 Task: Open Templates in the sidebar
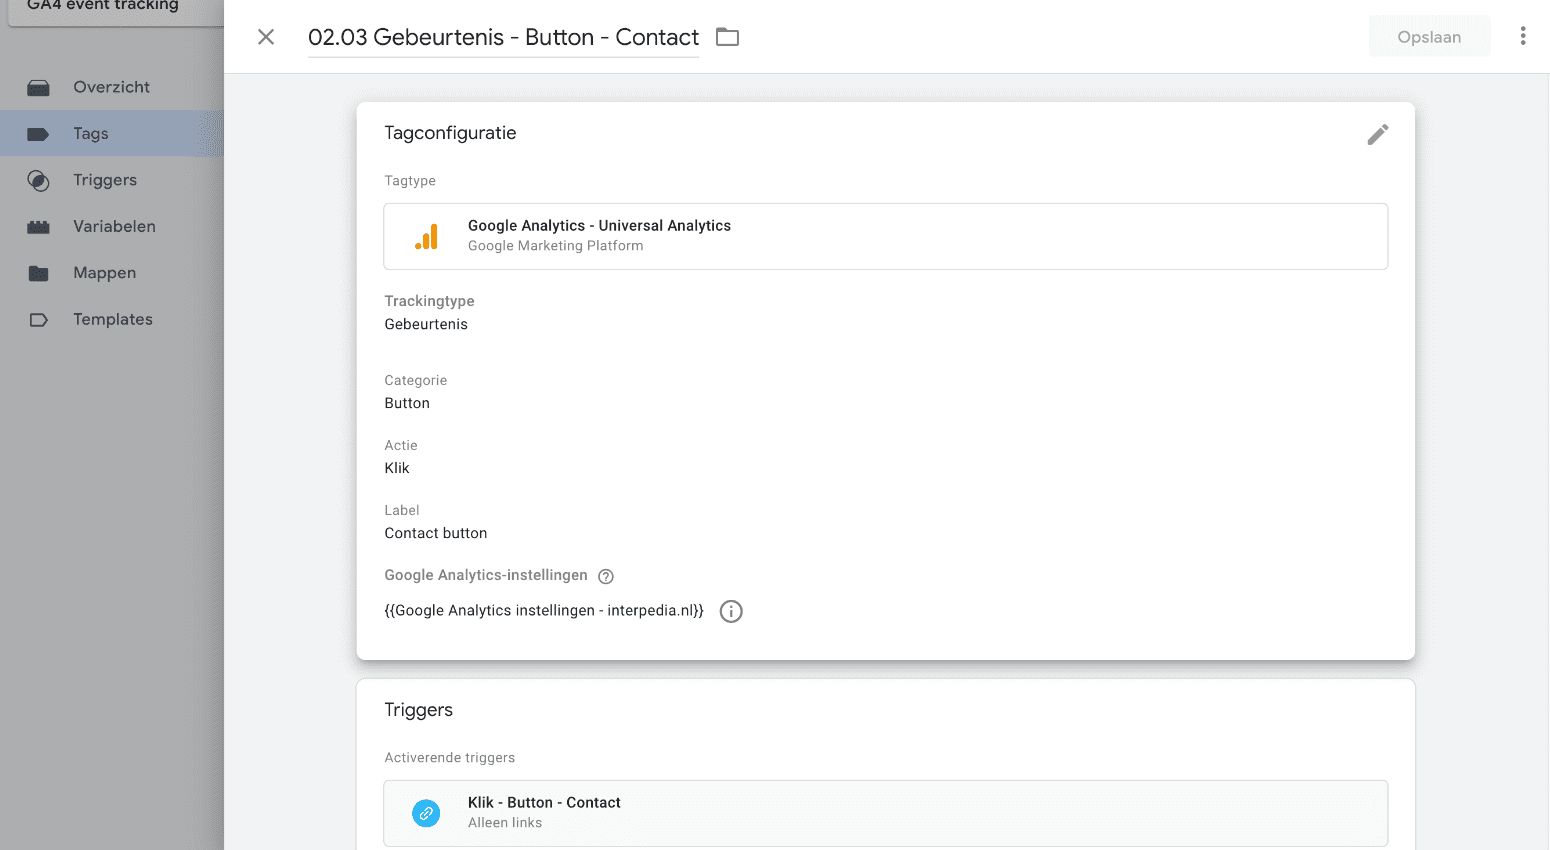coord(113,319)
